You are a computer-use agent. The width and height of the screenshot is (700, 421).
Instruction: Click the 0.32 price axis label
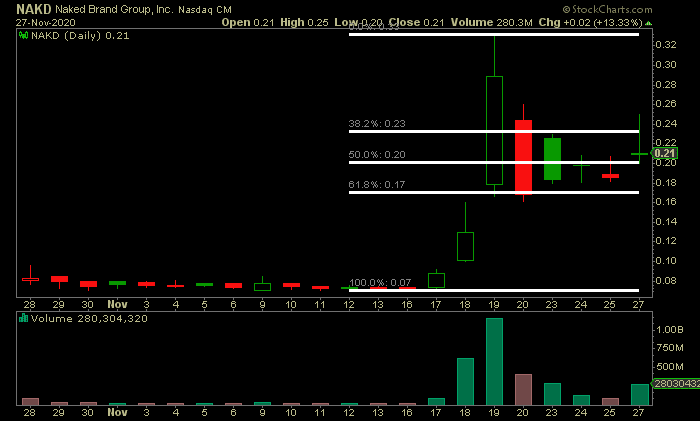[666, 45]
